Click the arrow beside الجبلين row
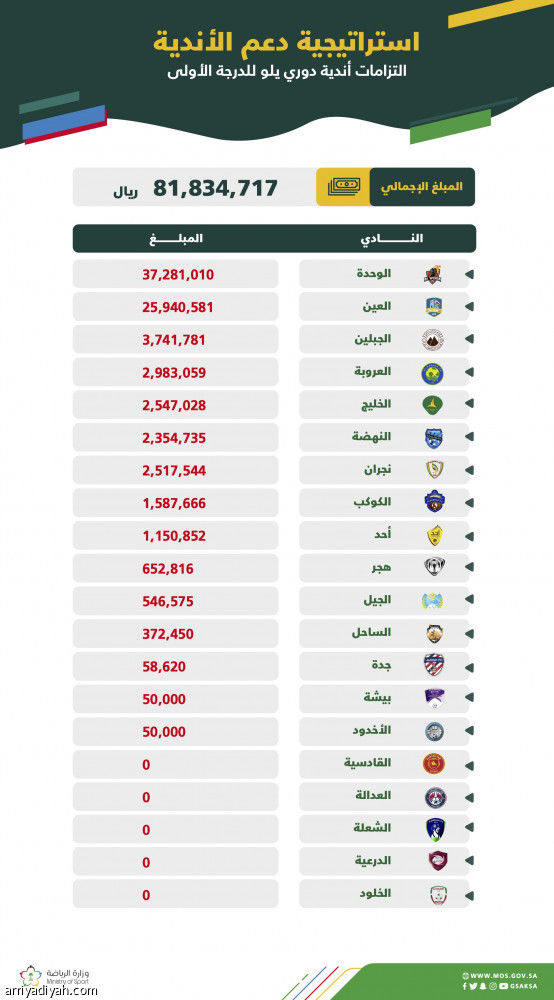Image resolution: width=554 pixels, height=1000 pixels. tap(470, 341)
